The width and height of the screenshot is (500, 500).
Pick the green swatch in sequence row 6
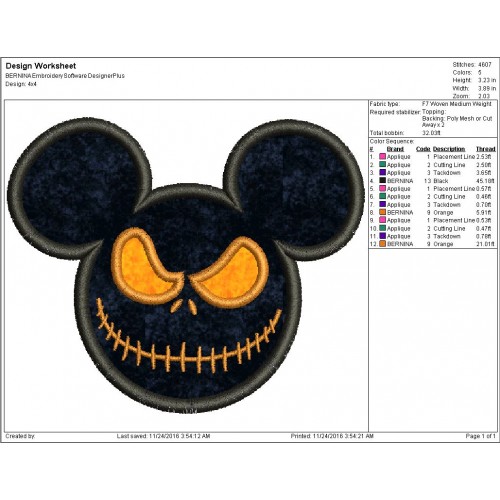click(382, 197)
